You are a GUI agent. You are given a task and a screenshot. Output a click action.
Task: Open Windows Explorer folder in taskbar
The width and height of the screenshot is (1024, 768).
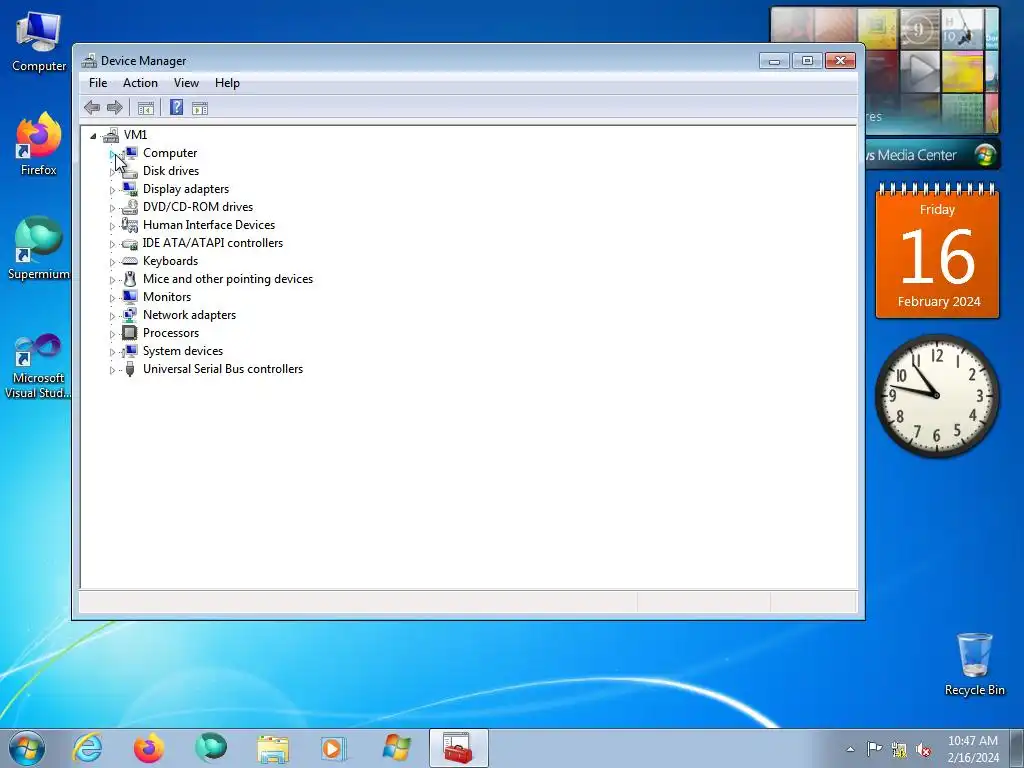pyautogui.click(x=273, y=748)
